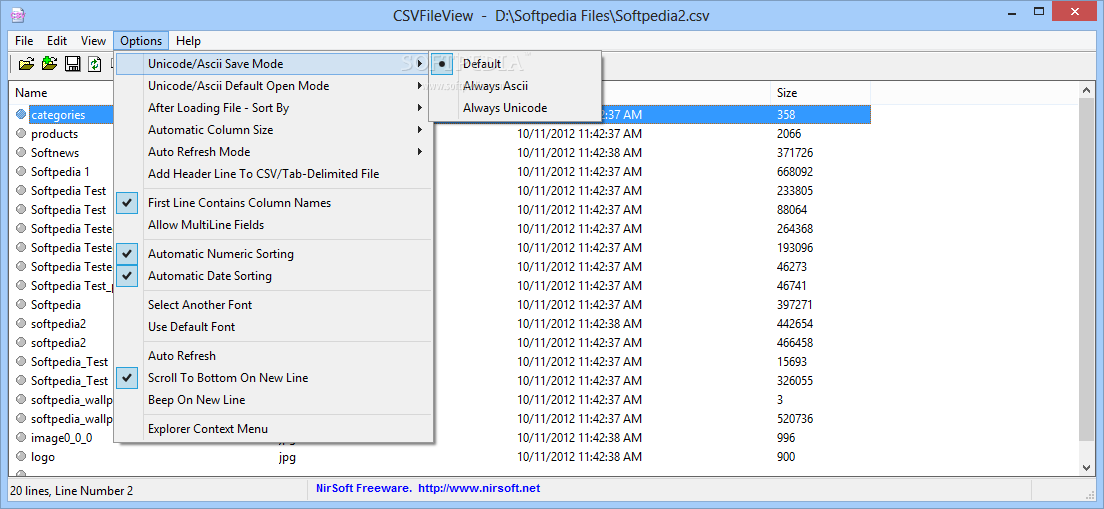Select the categories row name

click(x=58, y=115)
